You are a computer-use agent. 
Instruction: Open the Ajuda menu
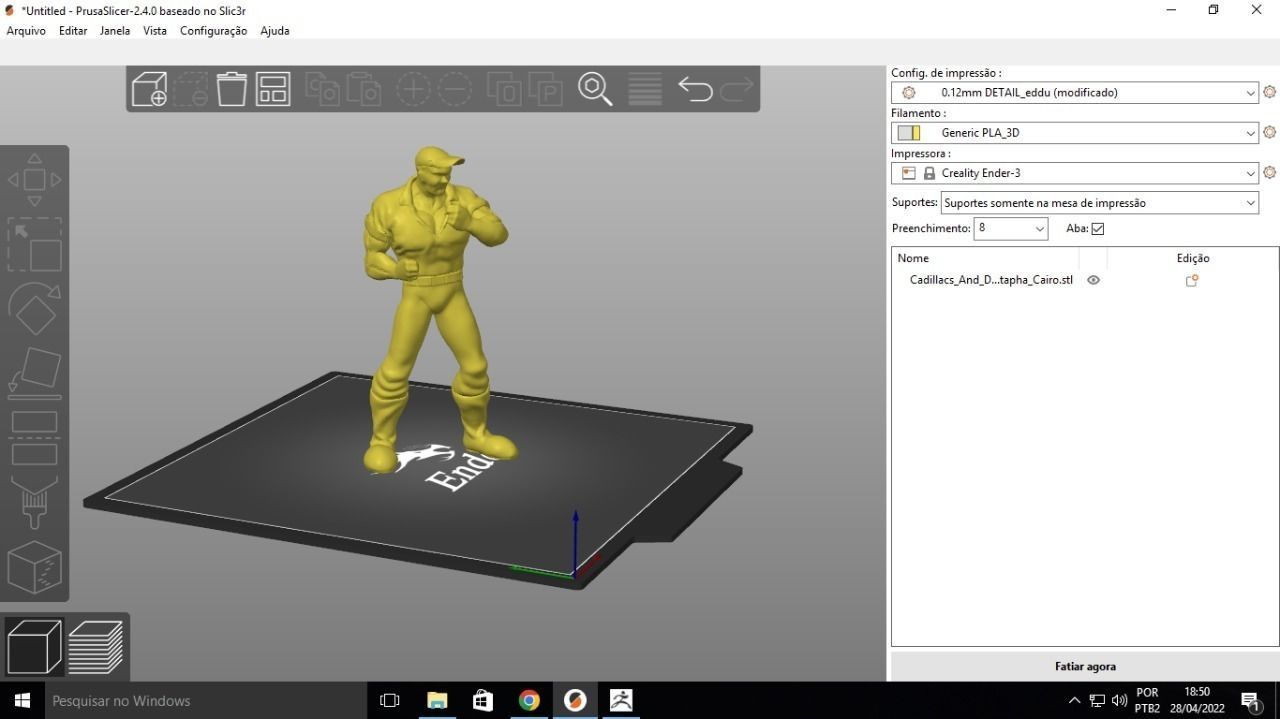275,31
